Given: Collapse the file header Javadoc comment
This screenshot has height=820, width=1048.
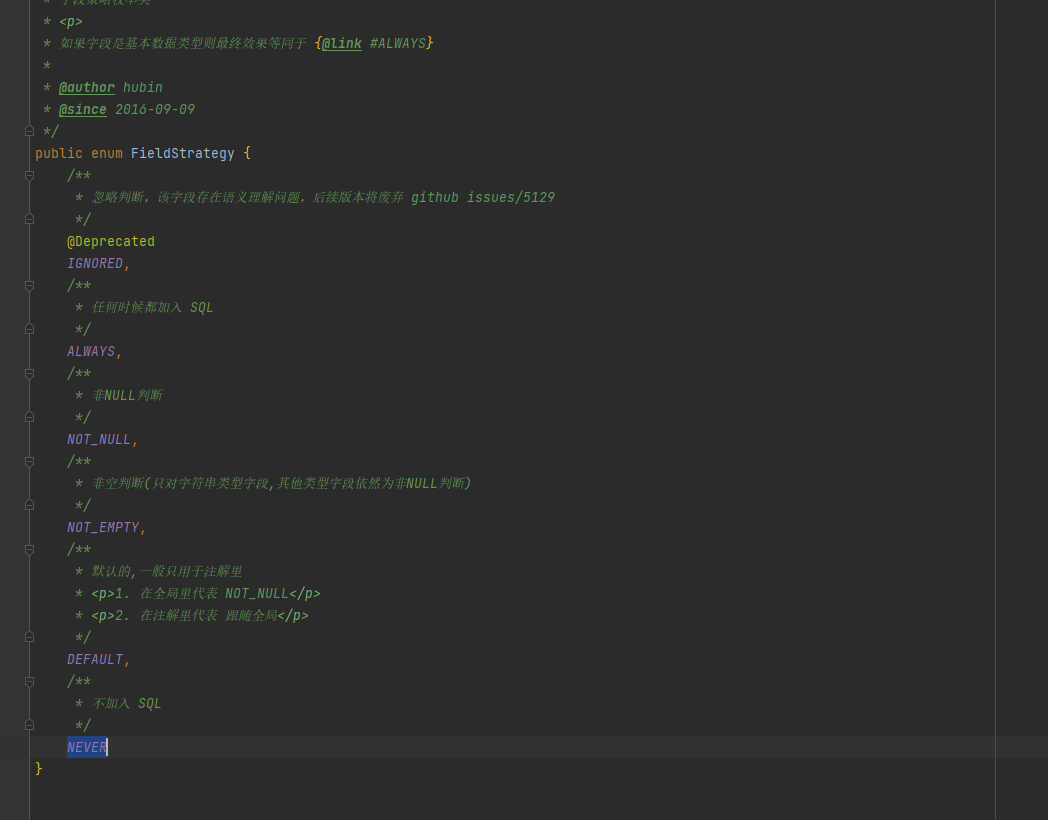Looking at the screenshot, I should click(29, 131).
